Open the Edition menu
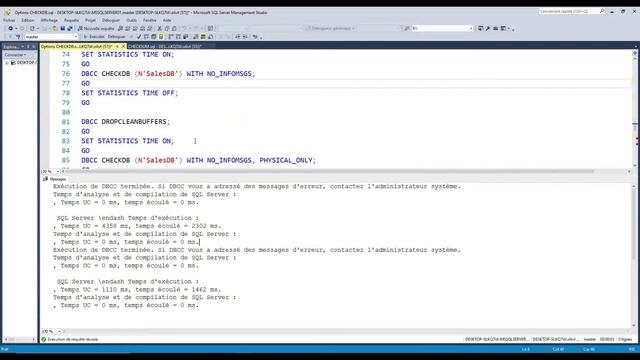Viewport: 640px width, 360px height. pos(28,20)
